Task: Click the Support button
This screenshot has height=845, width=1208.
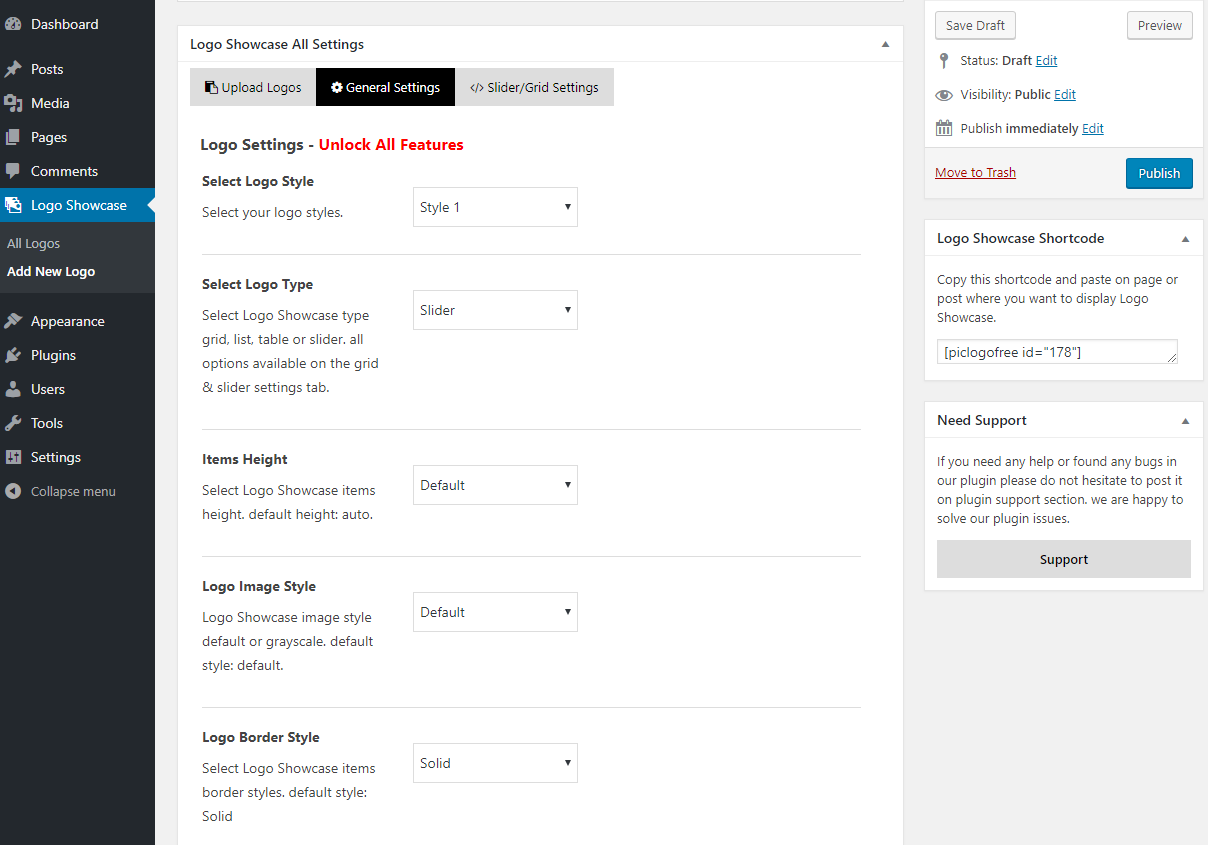Action: [x=1064, y=559]
